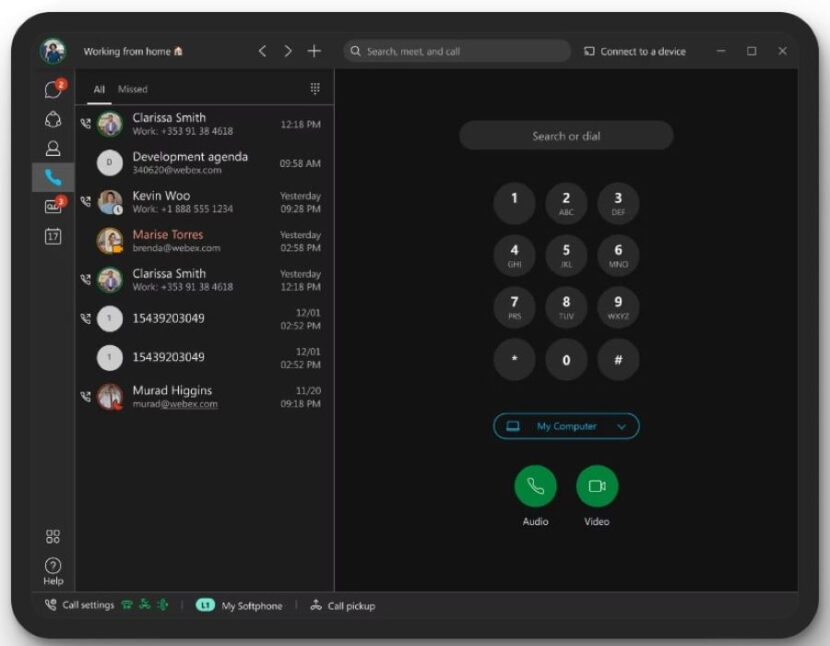Open the Teams section
Image resolution: width=830 pixels, height=646 pixels.
(x=54, y=118)
